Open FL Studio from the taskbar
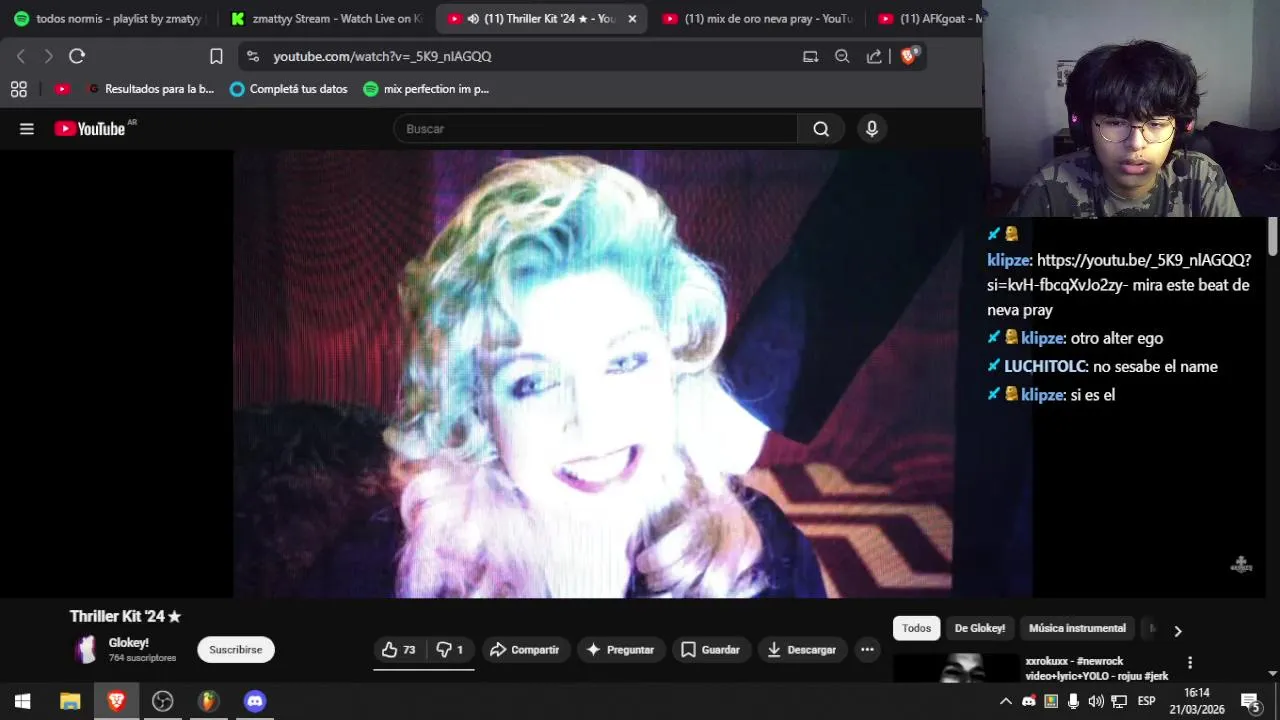The height and width of the screenshot is (720, 1280). (208, 702)
